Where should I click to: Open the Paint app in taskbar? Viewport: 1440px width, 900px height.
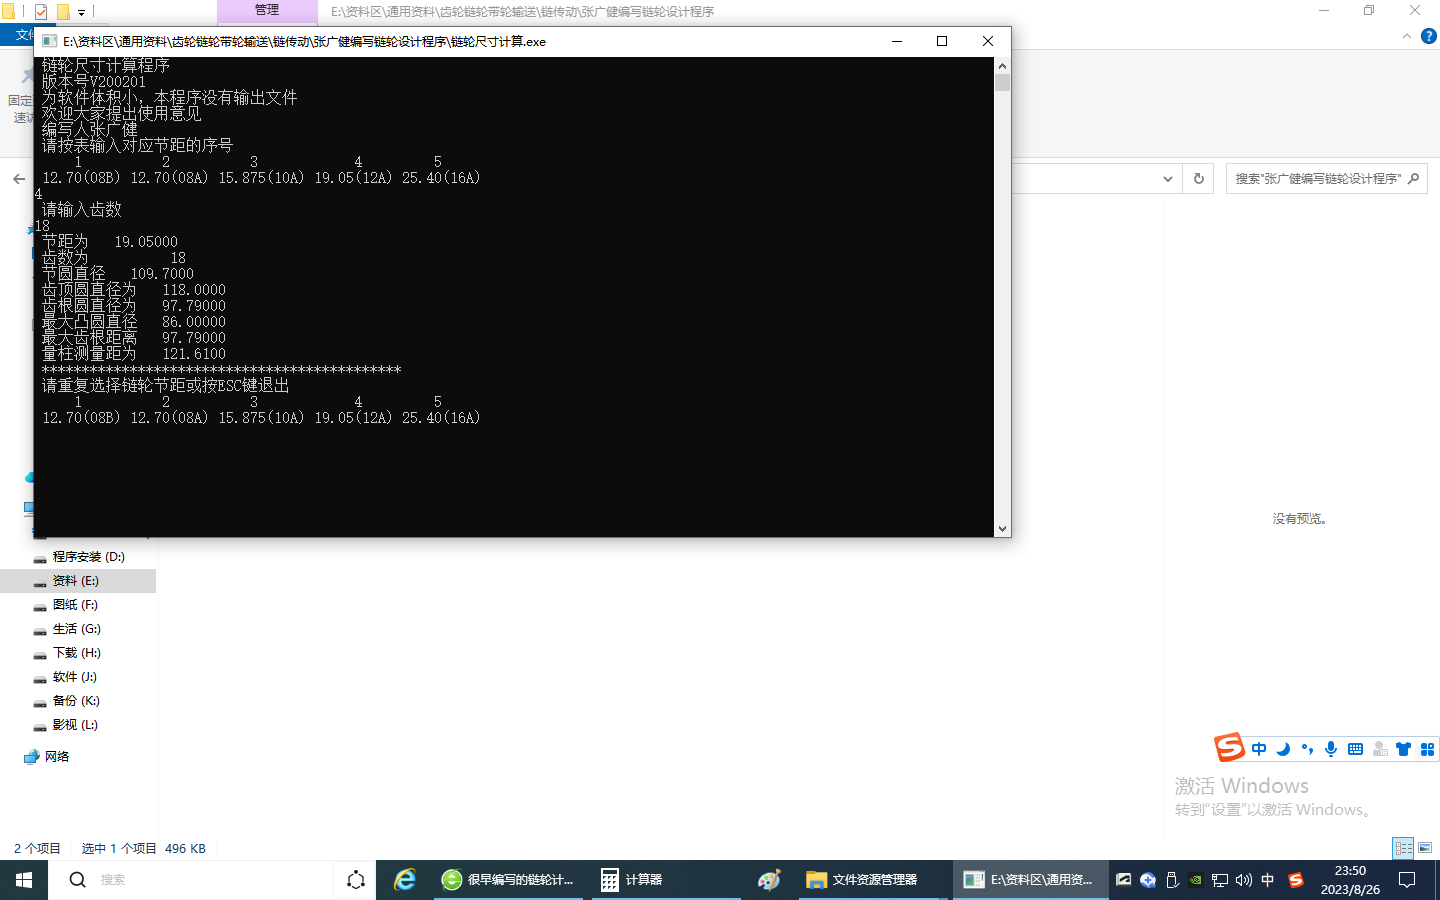(x=769, y=880)
